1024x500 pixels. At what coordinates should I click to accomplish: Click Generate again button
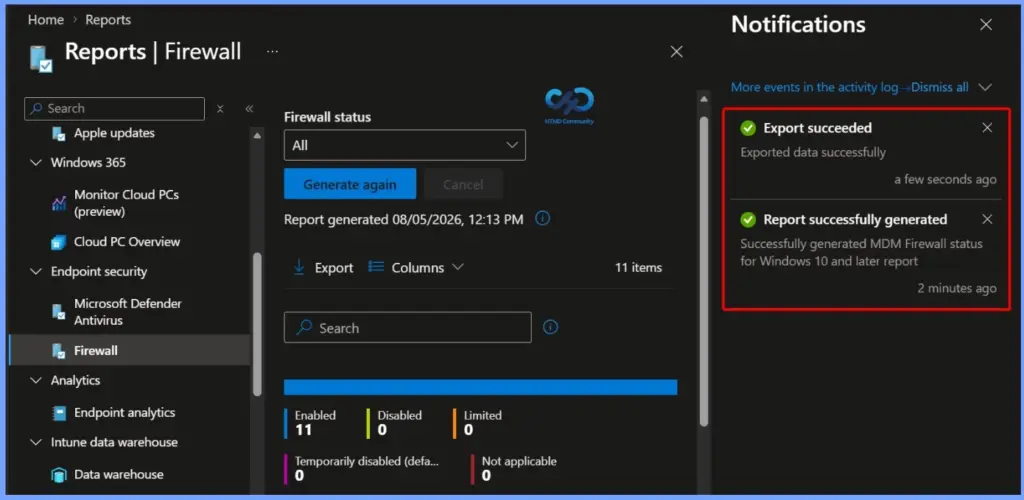[350, 184]
